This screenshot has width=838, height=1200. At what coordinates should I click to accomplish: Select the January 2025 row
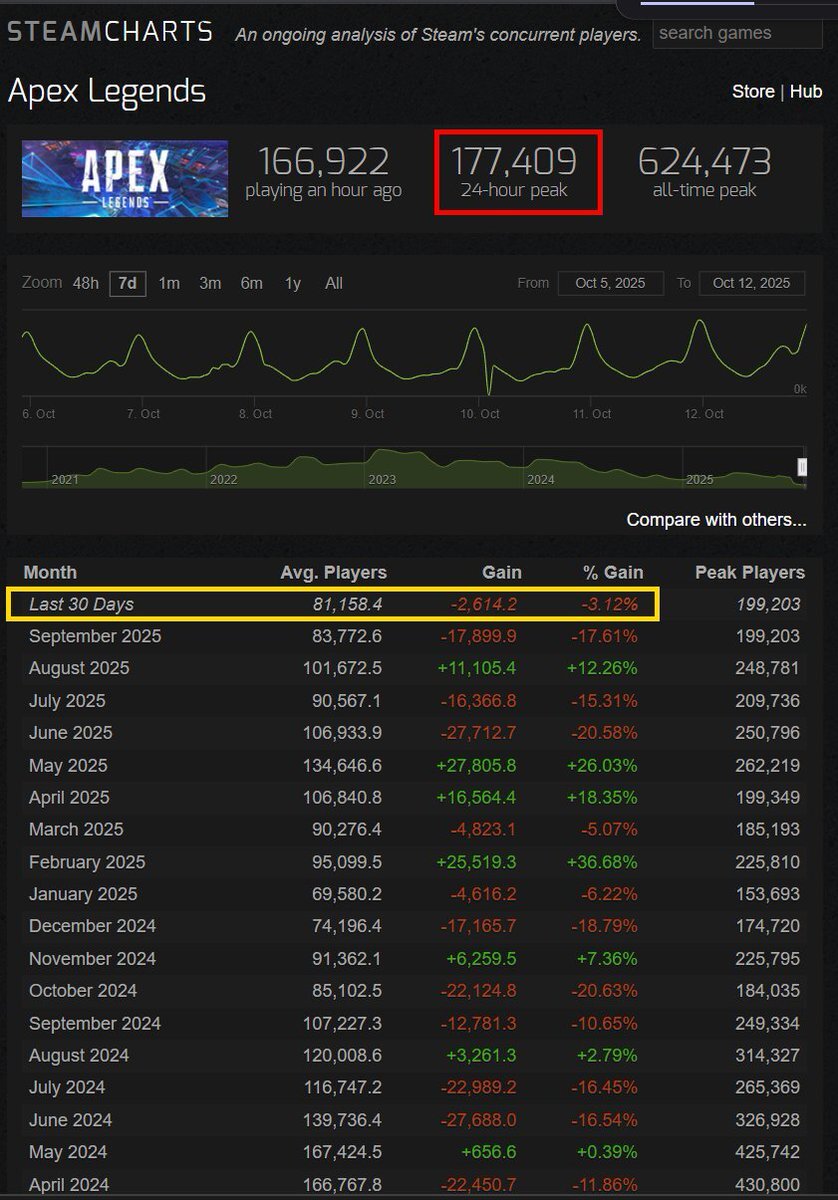[415, 894]
